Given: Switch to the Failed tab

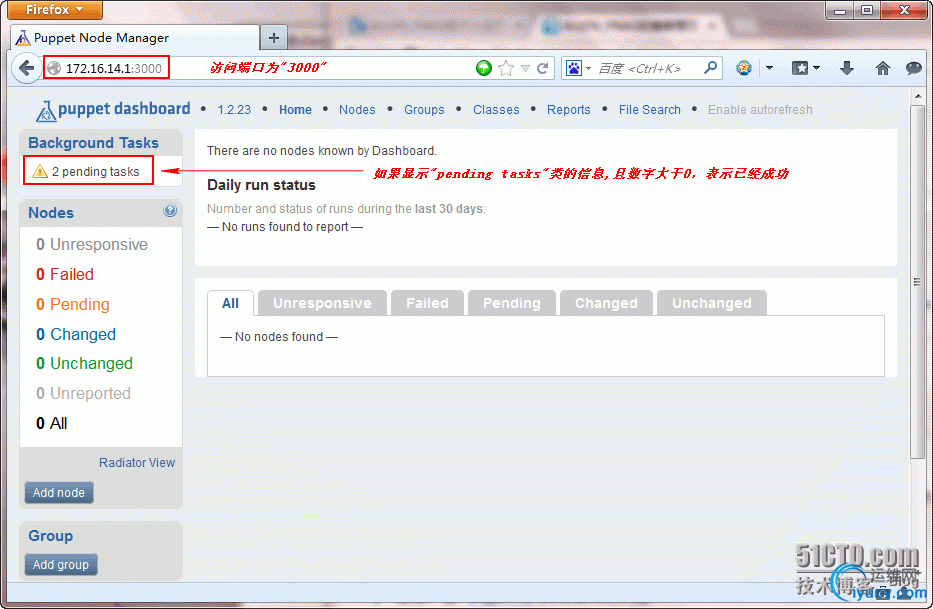Looking at the screenshot, I should pyautogui.click(x=427, y=304).
